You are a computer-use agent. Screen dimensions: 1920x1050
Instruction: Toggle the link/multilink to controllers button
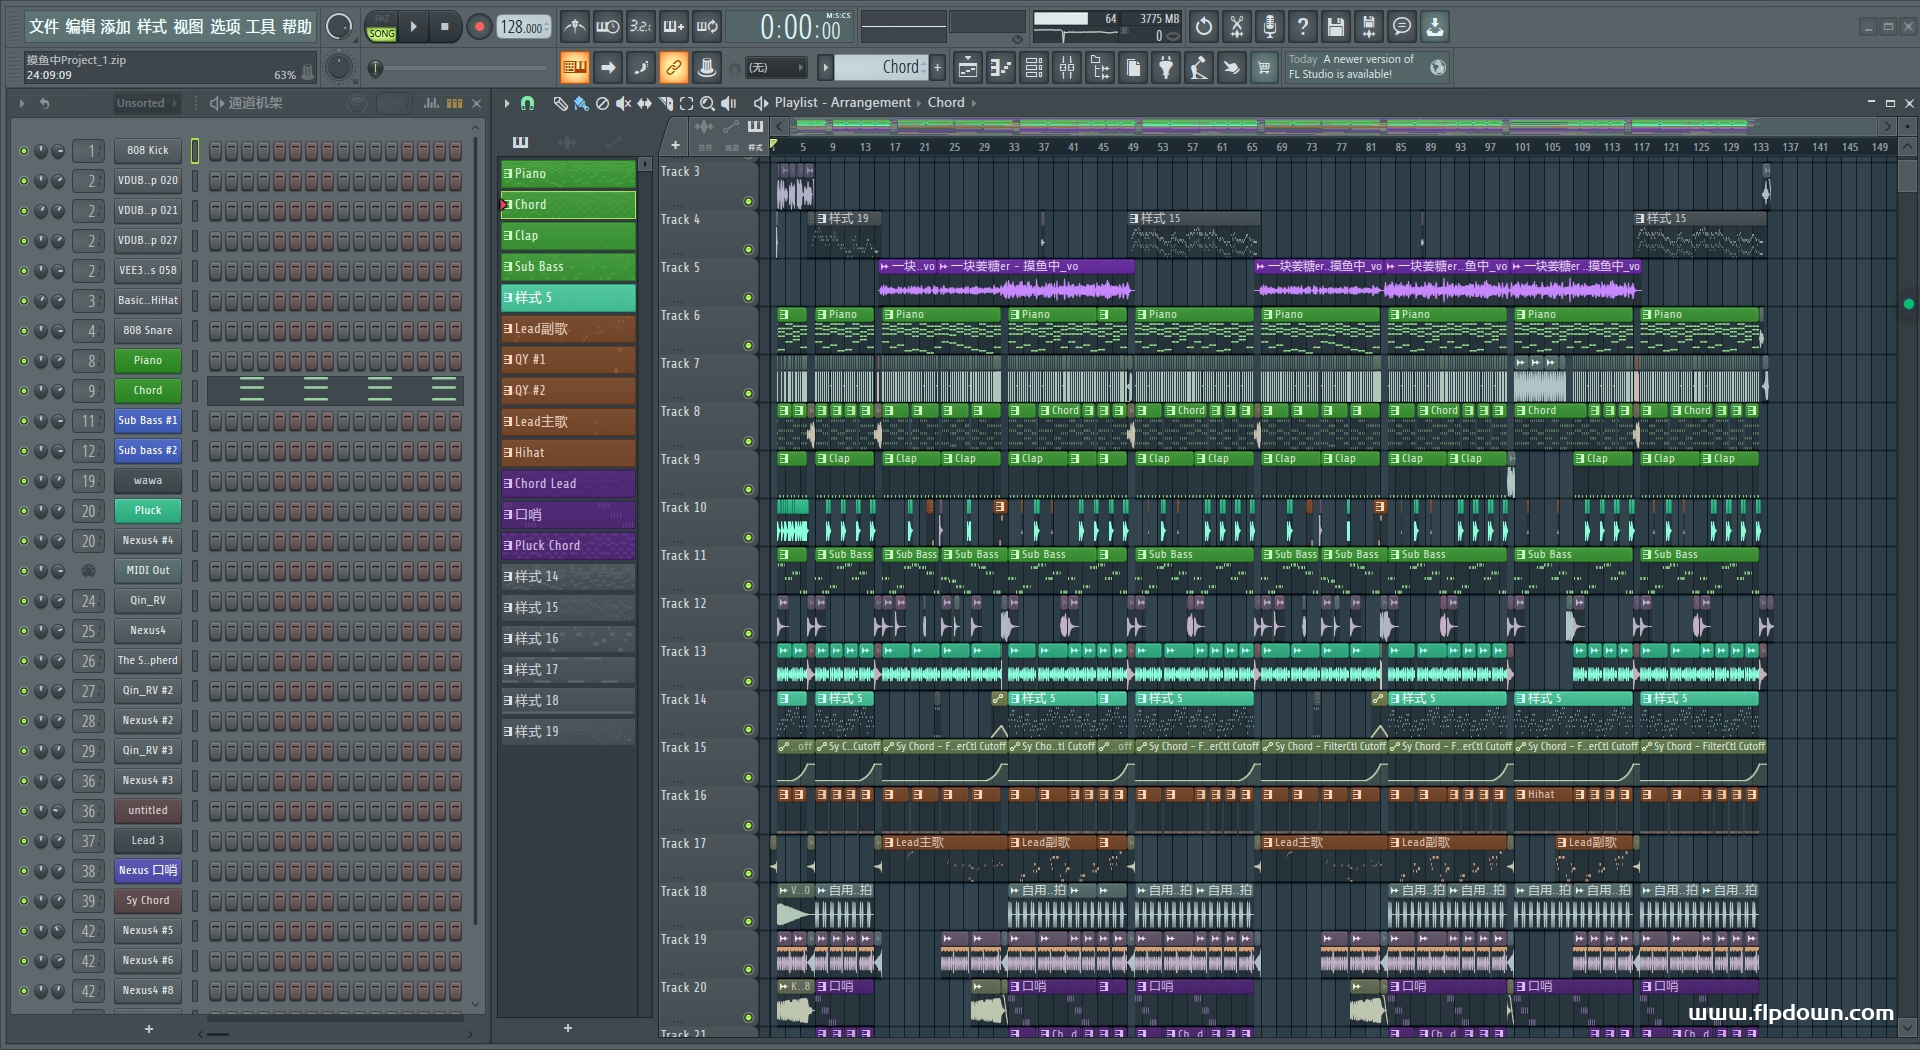674,68
